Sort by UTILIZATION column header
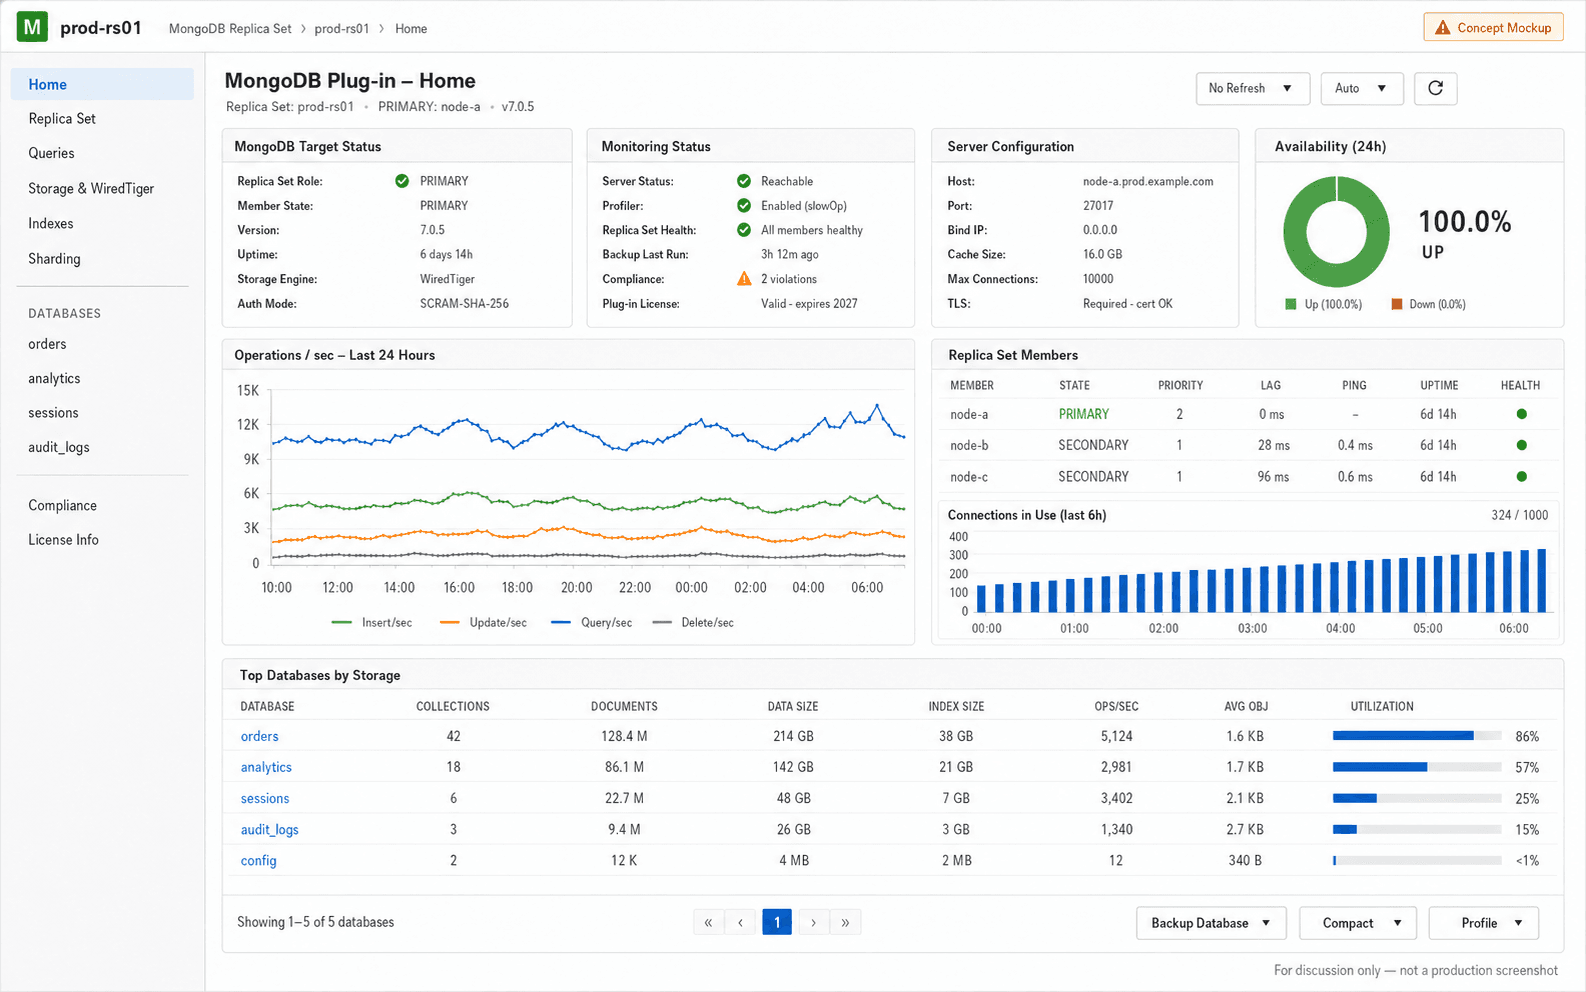1586x992 pixels. (1382, 706)
